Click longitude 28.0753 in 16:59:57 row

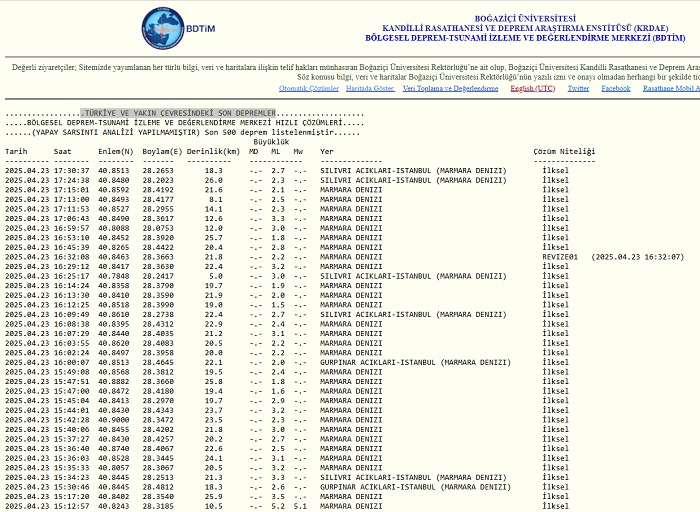pyautogui.click(x=158, y=228)
